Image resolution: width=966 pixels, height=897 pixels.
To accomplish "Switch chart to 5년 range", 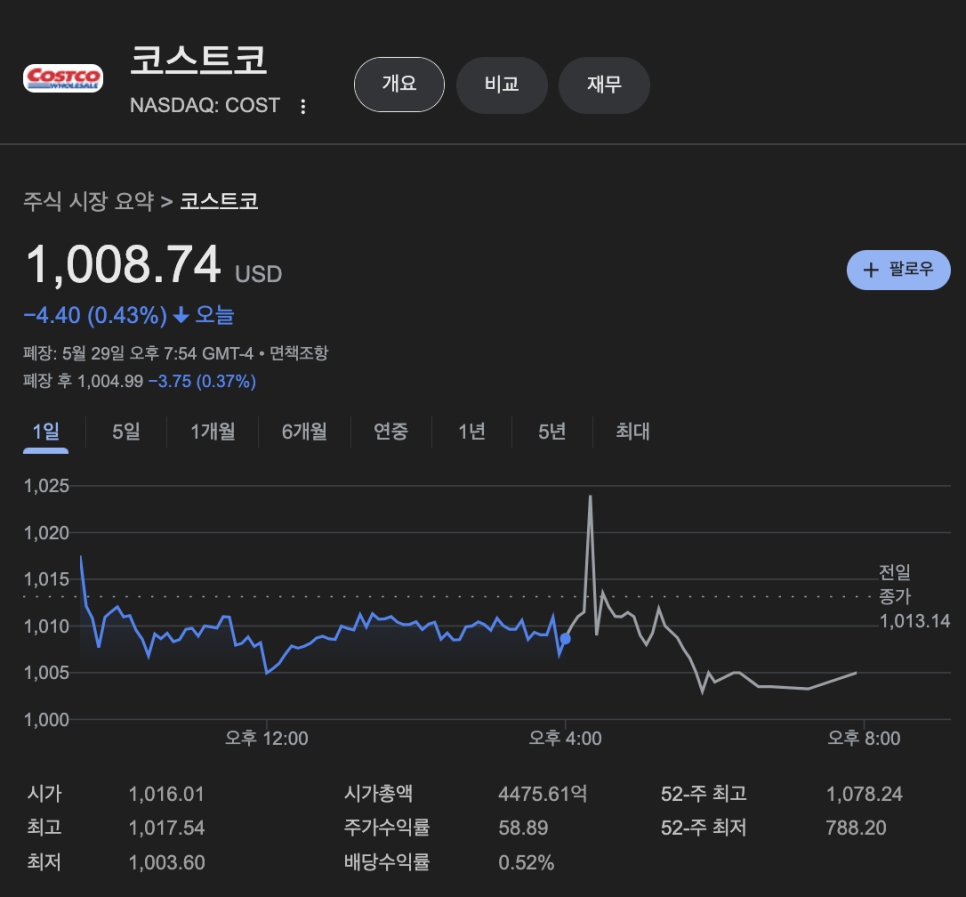I will [x=552, y=431].
